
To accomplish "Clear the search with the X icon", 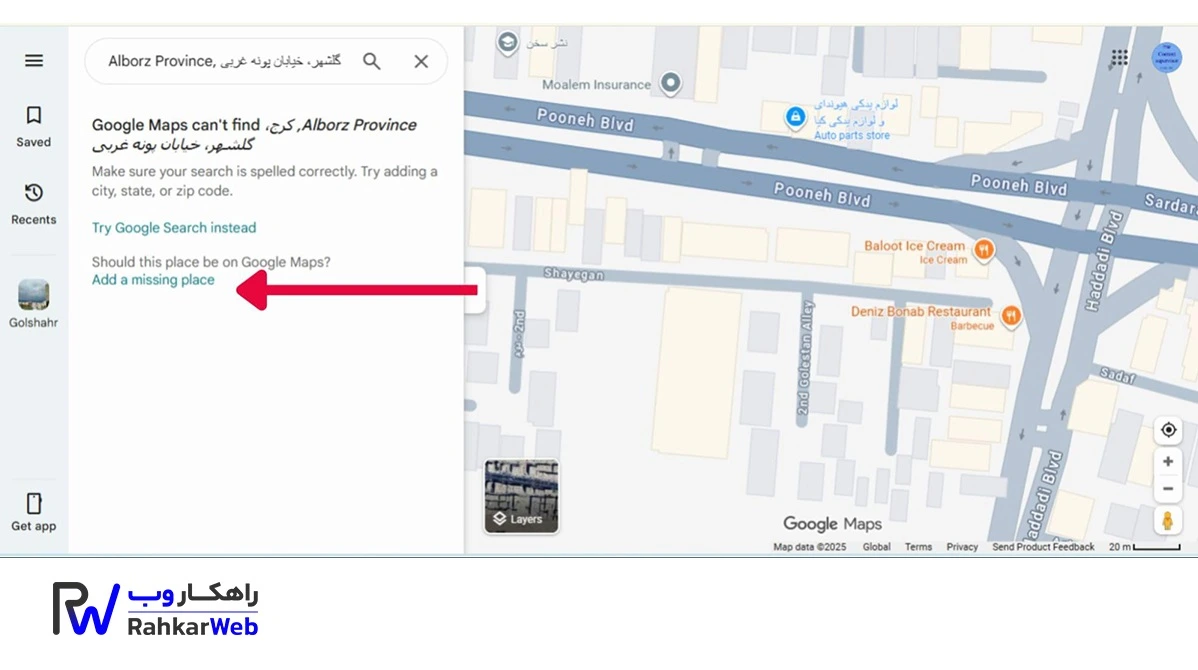I will pyautogui.click(x=421, y=61).
